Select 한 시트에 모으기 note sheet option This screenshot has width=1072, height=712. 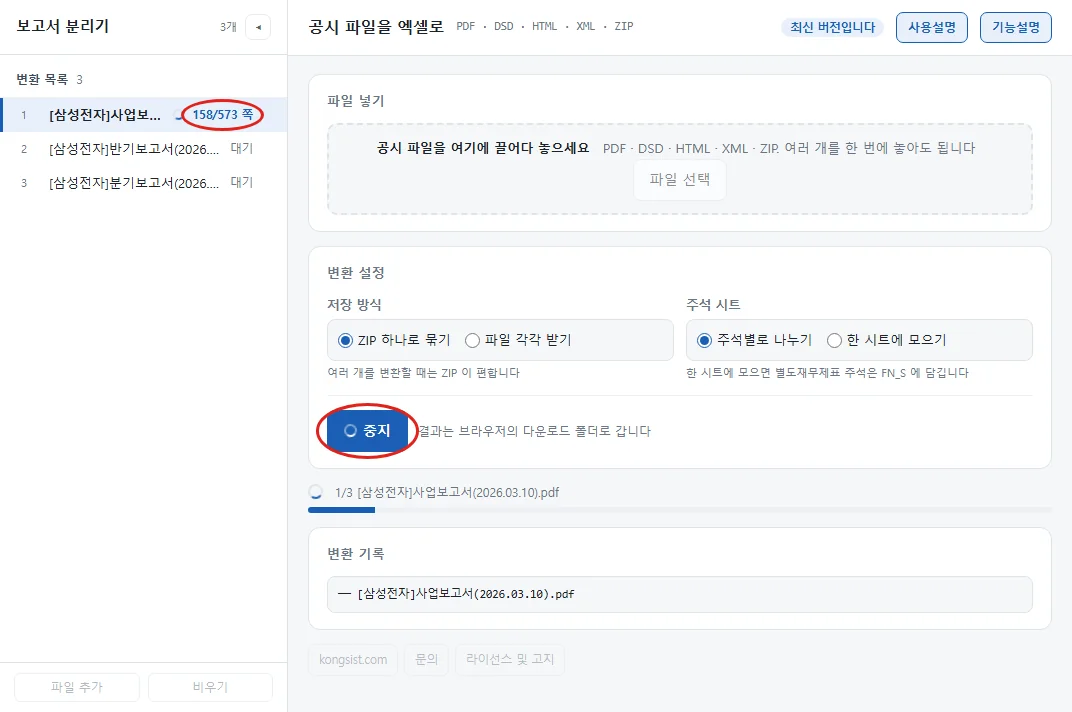[x=886, y=340]
